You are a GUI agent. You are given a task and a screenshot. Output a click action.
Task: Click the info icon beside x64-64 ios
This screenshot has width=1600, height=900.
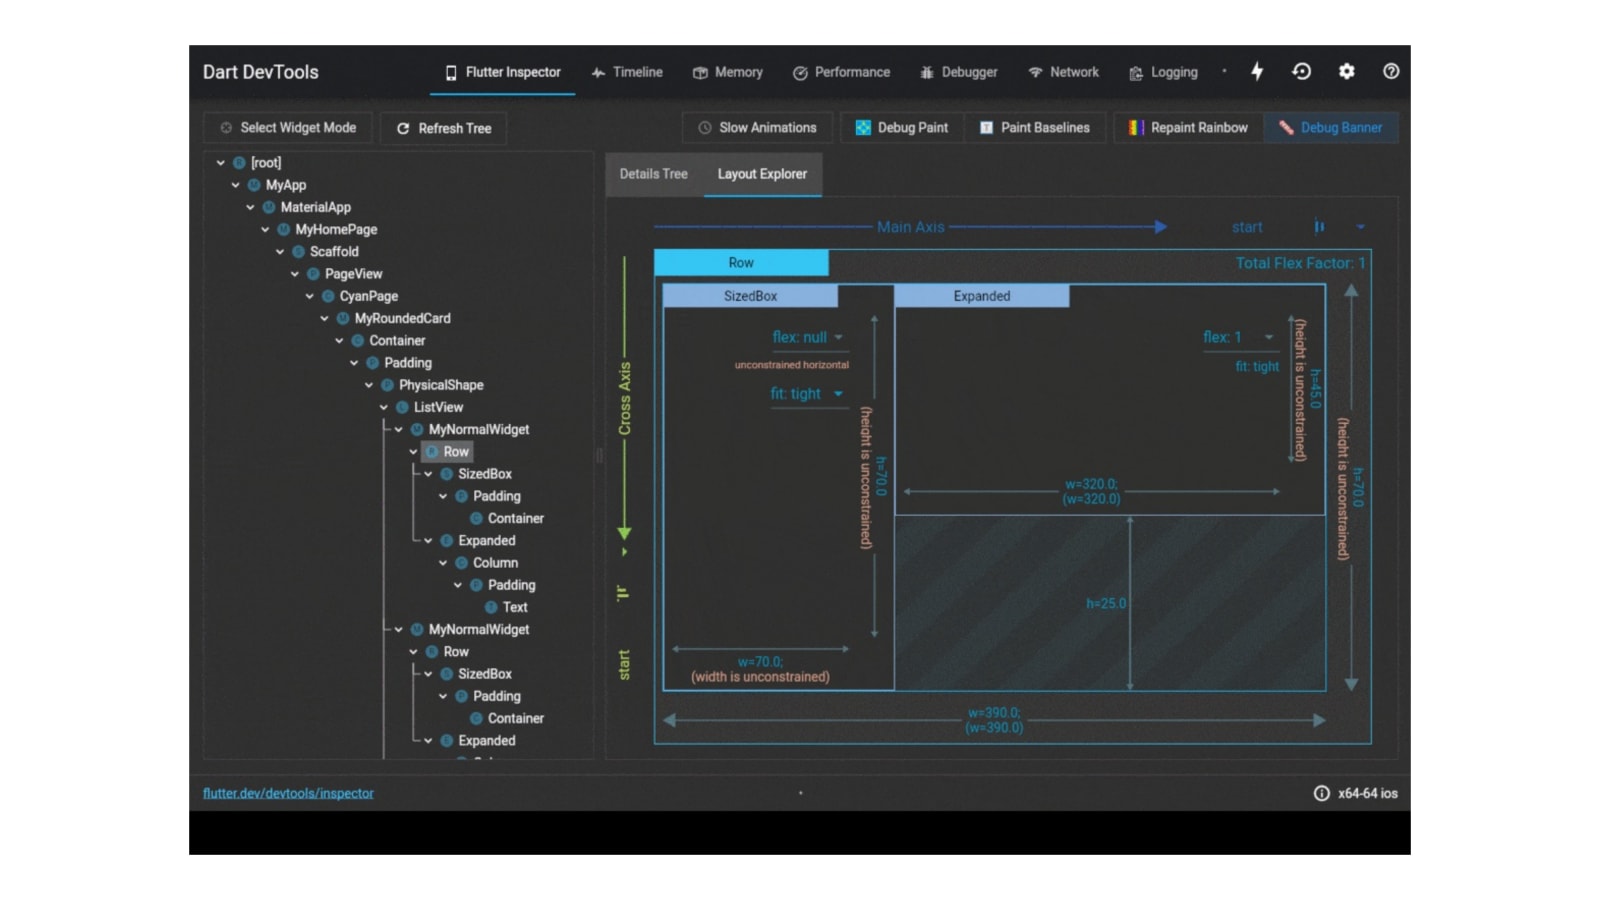pos(1321,793)
